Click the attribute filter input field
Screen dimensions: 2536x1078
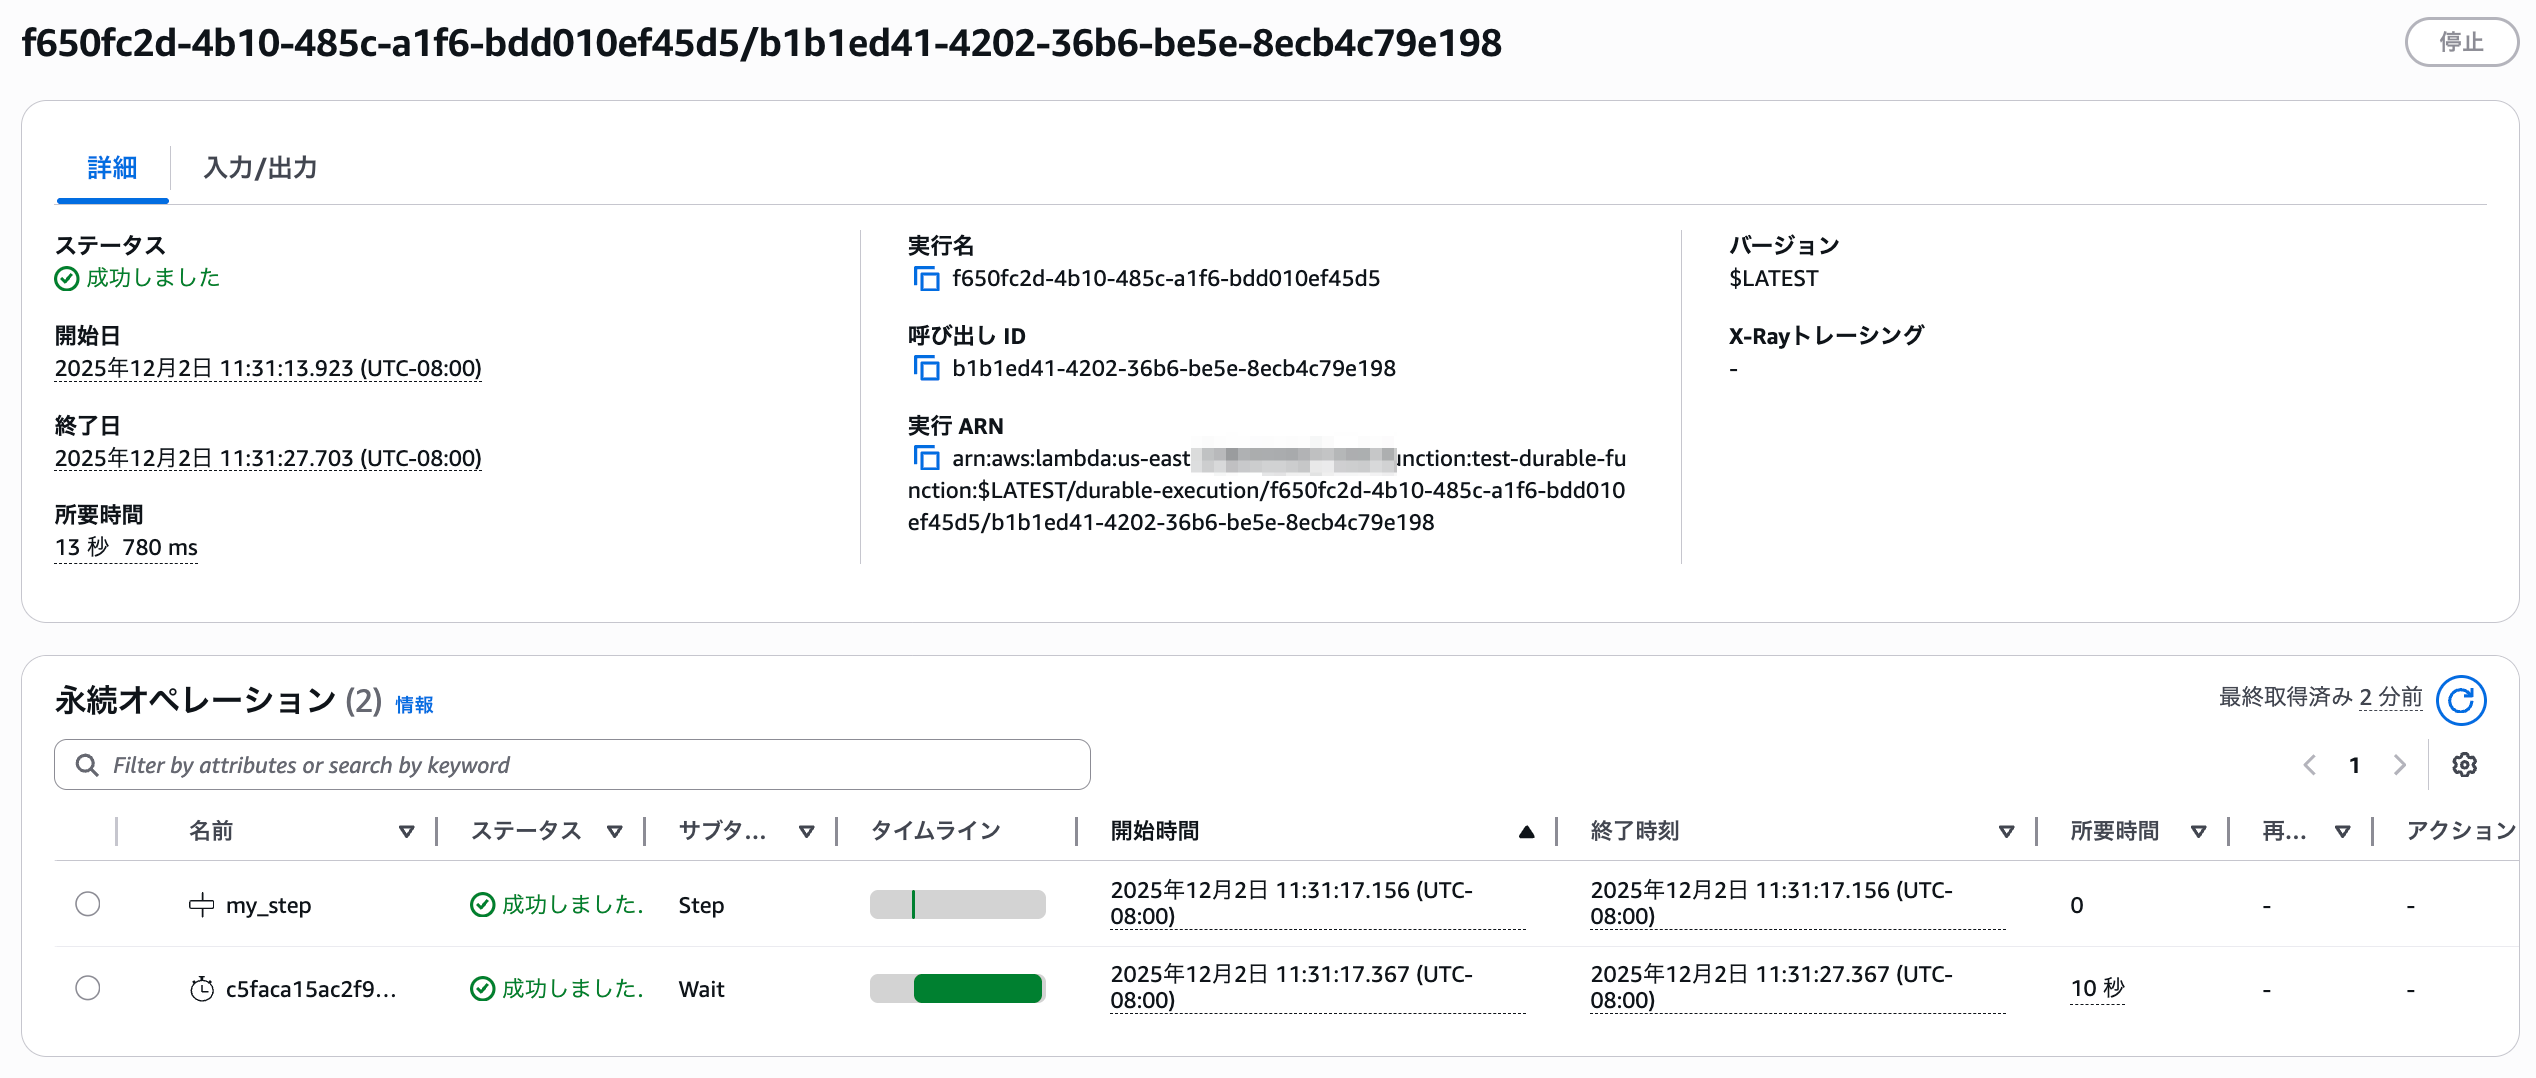500,764
